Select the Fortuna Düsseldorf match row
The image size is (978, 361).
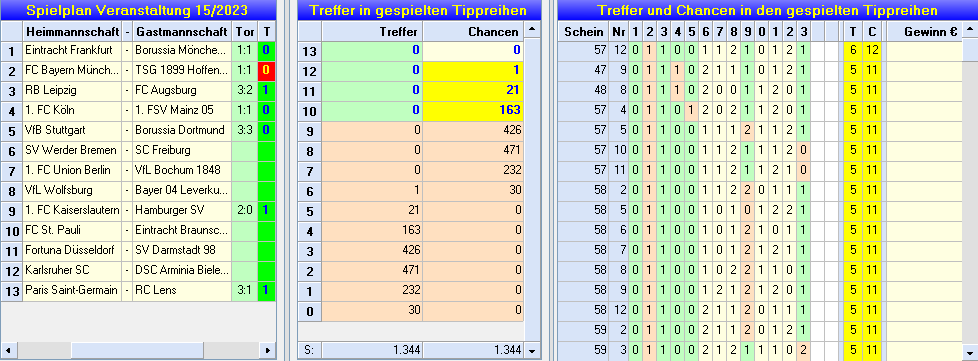click(x=137, y=250)
